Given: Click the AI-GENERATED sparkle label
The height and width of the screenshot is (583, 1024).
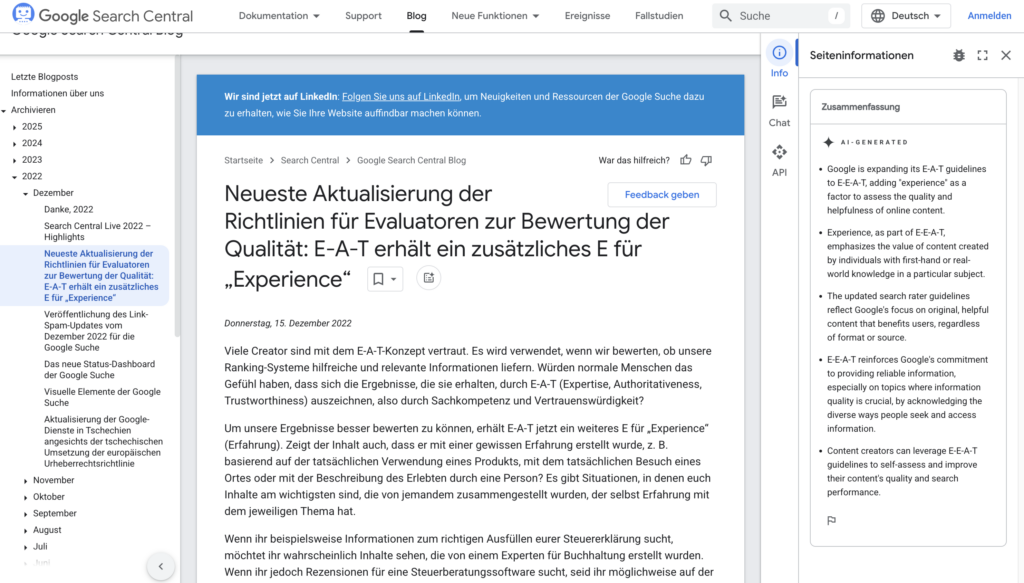Looking at the screenshot, I should click(x=865, y=142).
